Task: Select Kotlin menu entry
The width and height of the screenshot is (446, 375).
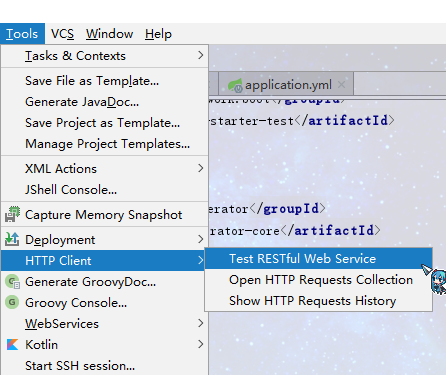Action: pyautogui.click(x=105, y=345)
